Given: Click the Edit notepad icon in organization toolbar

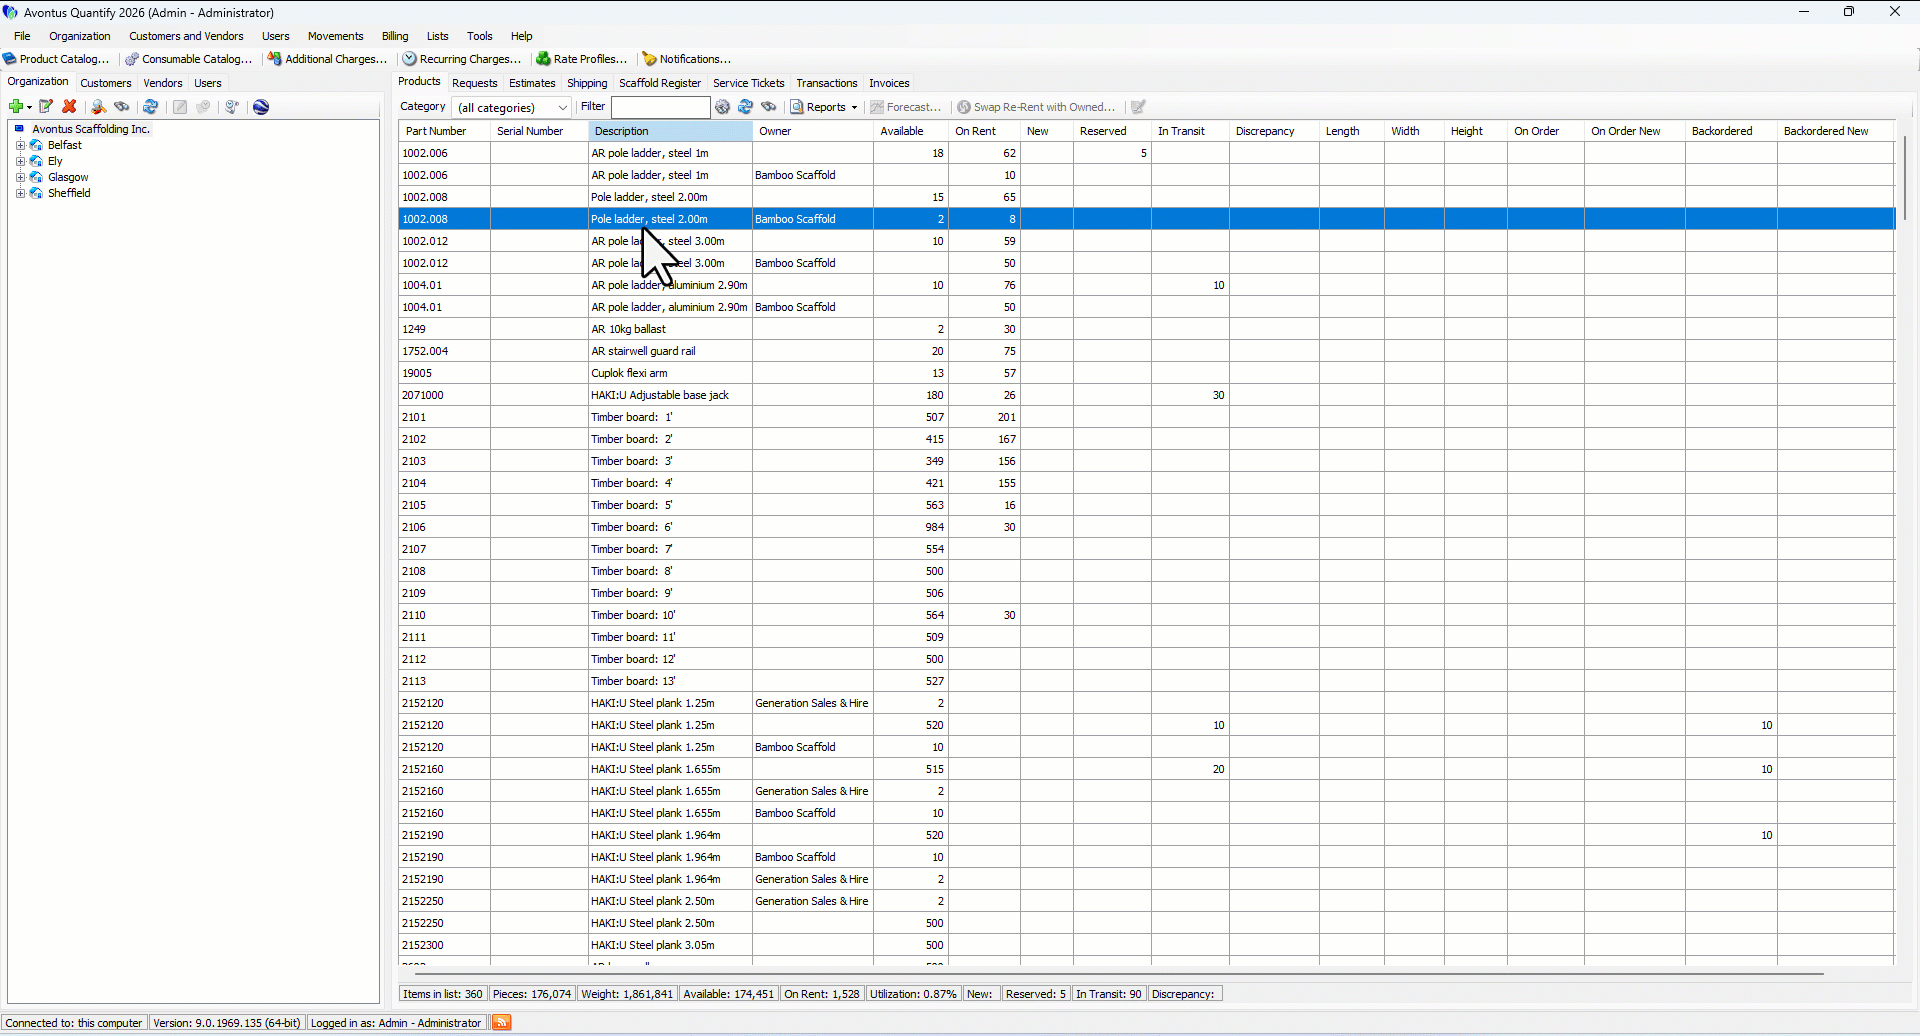Looking at the screenshot, I should pyautogui.click(x=46, y=107).
